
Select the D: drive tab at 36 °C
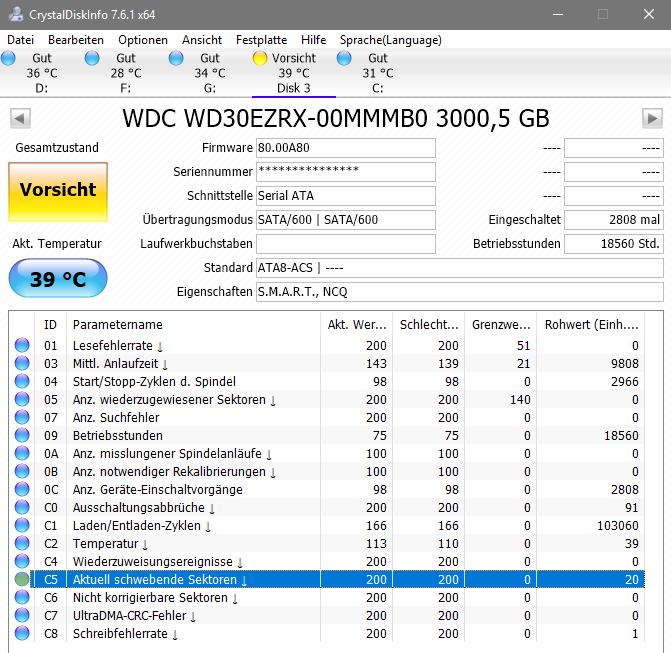coord(42,73)
